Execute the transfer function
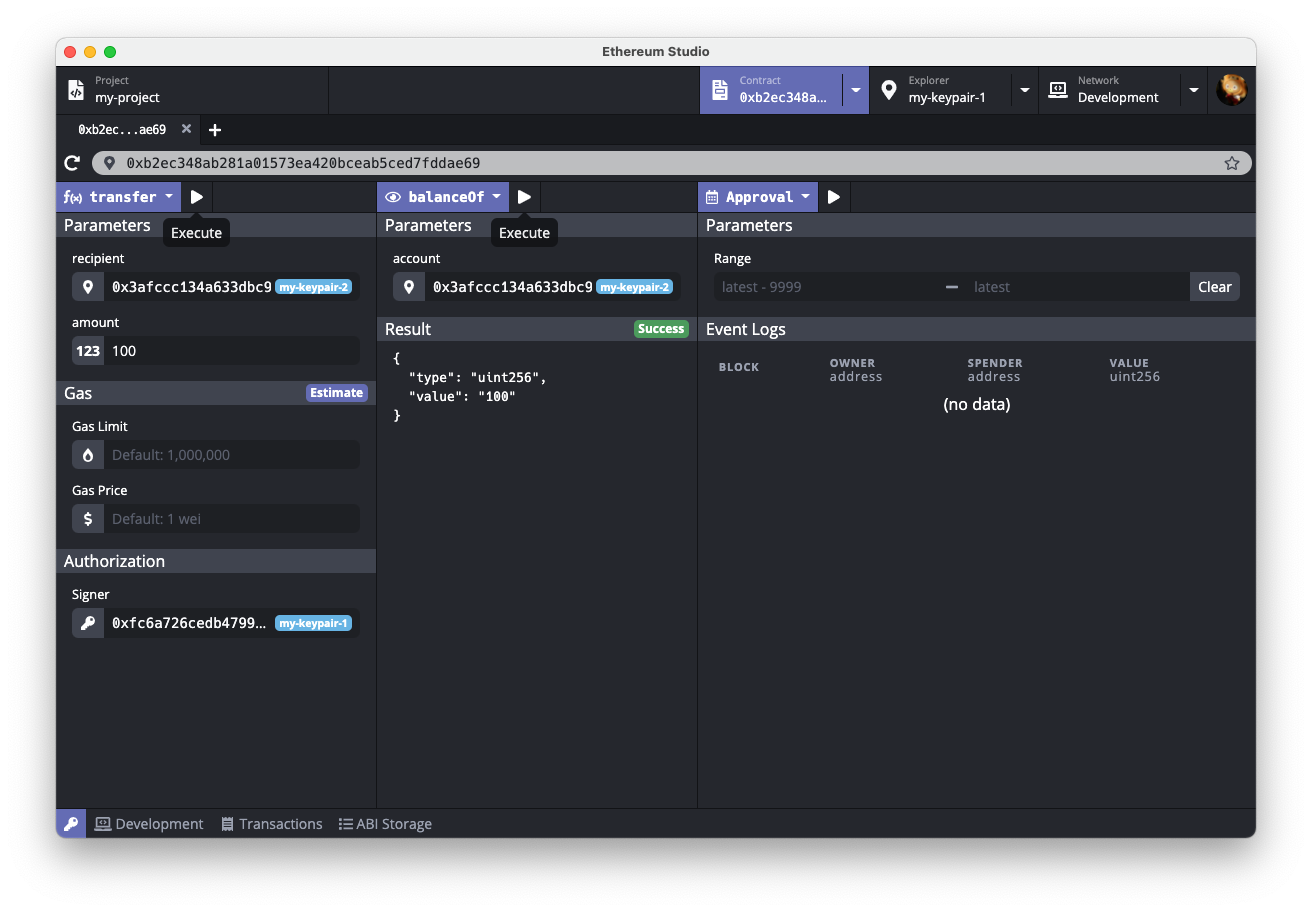Viewport: 1312px width, 912px height. (x=197, y=197)
